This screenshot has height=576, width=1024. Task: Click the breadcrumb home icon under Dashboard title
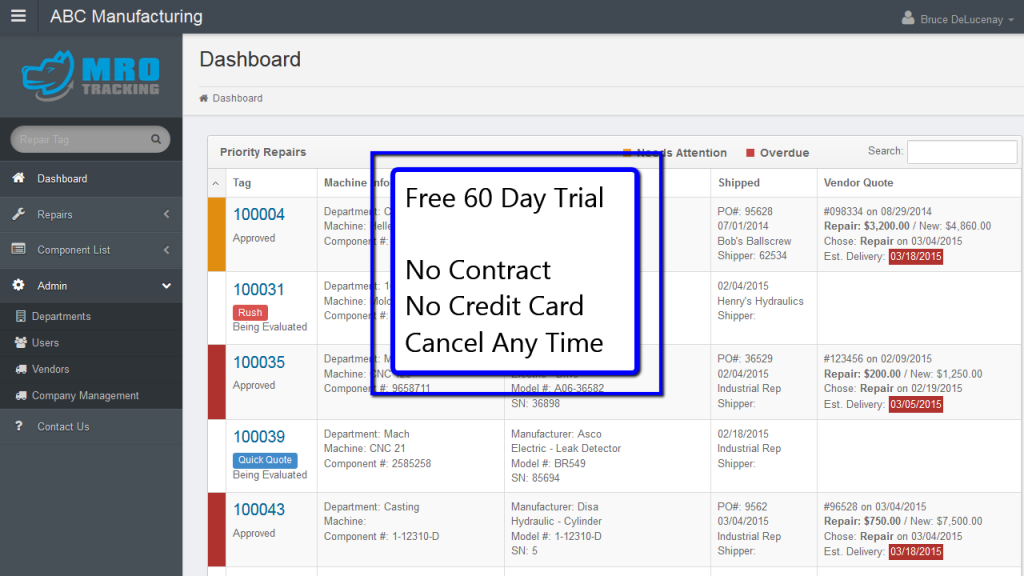[206, 99]
